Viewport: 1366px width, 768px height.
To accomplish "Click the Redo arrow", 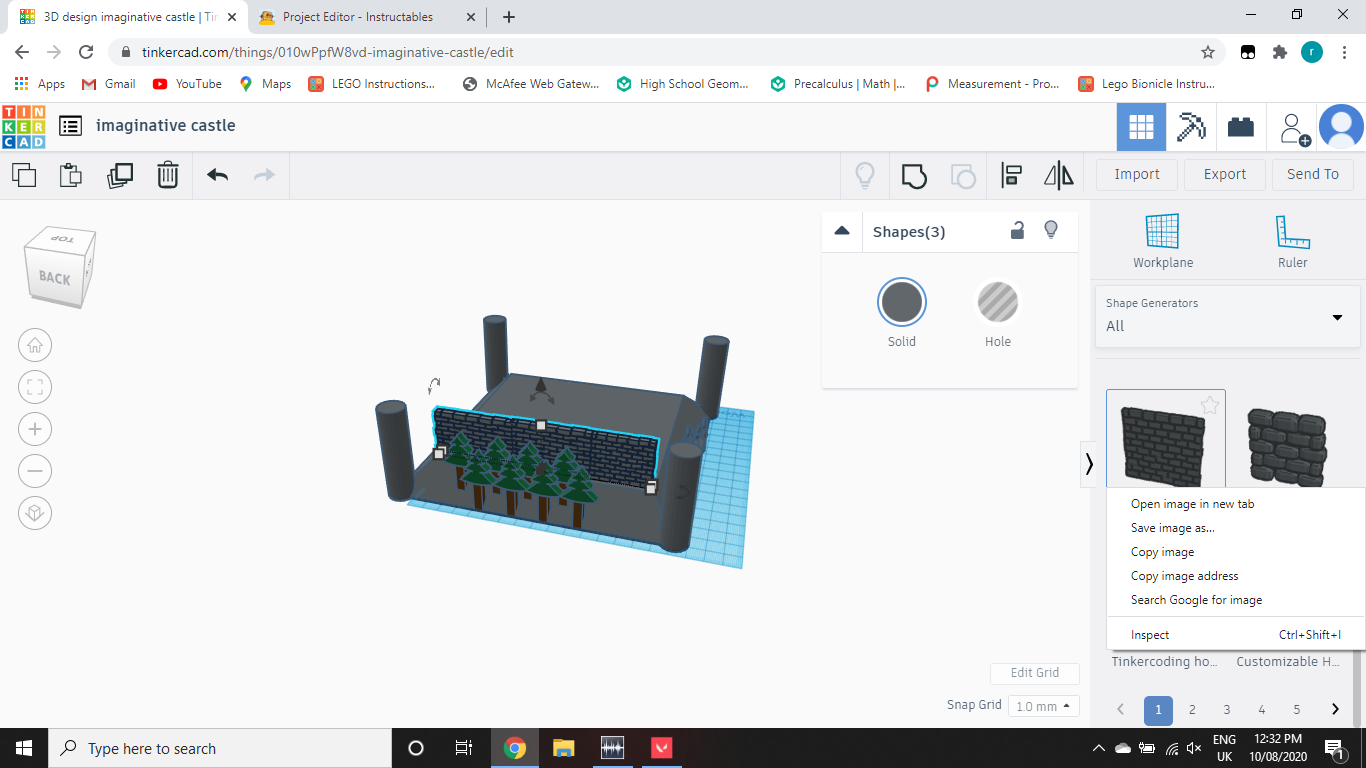I will [x=264, y=175].
